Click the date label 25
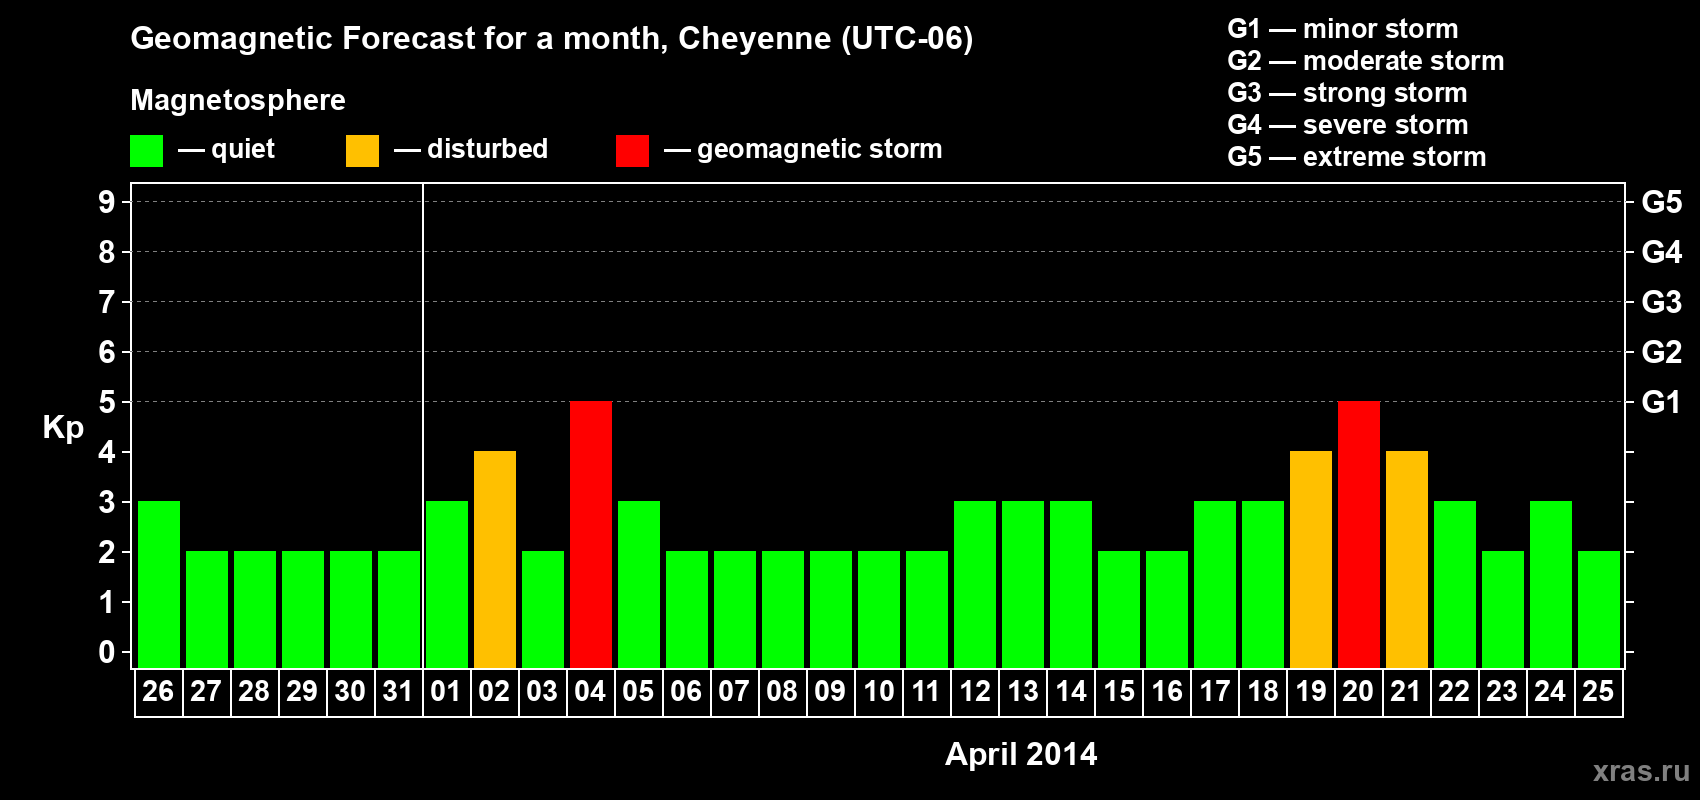 [1598, 691]
